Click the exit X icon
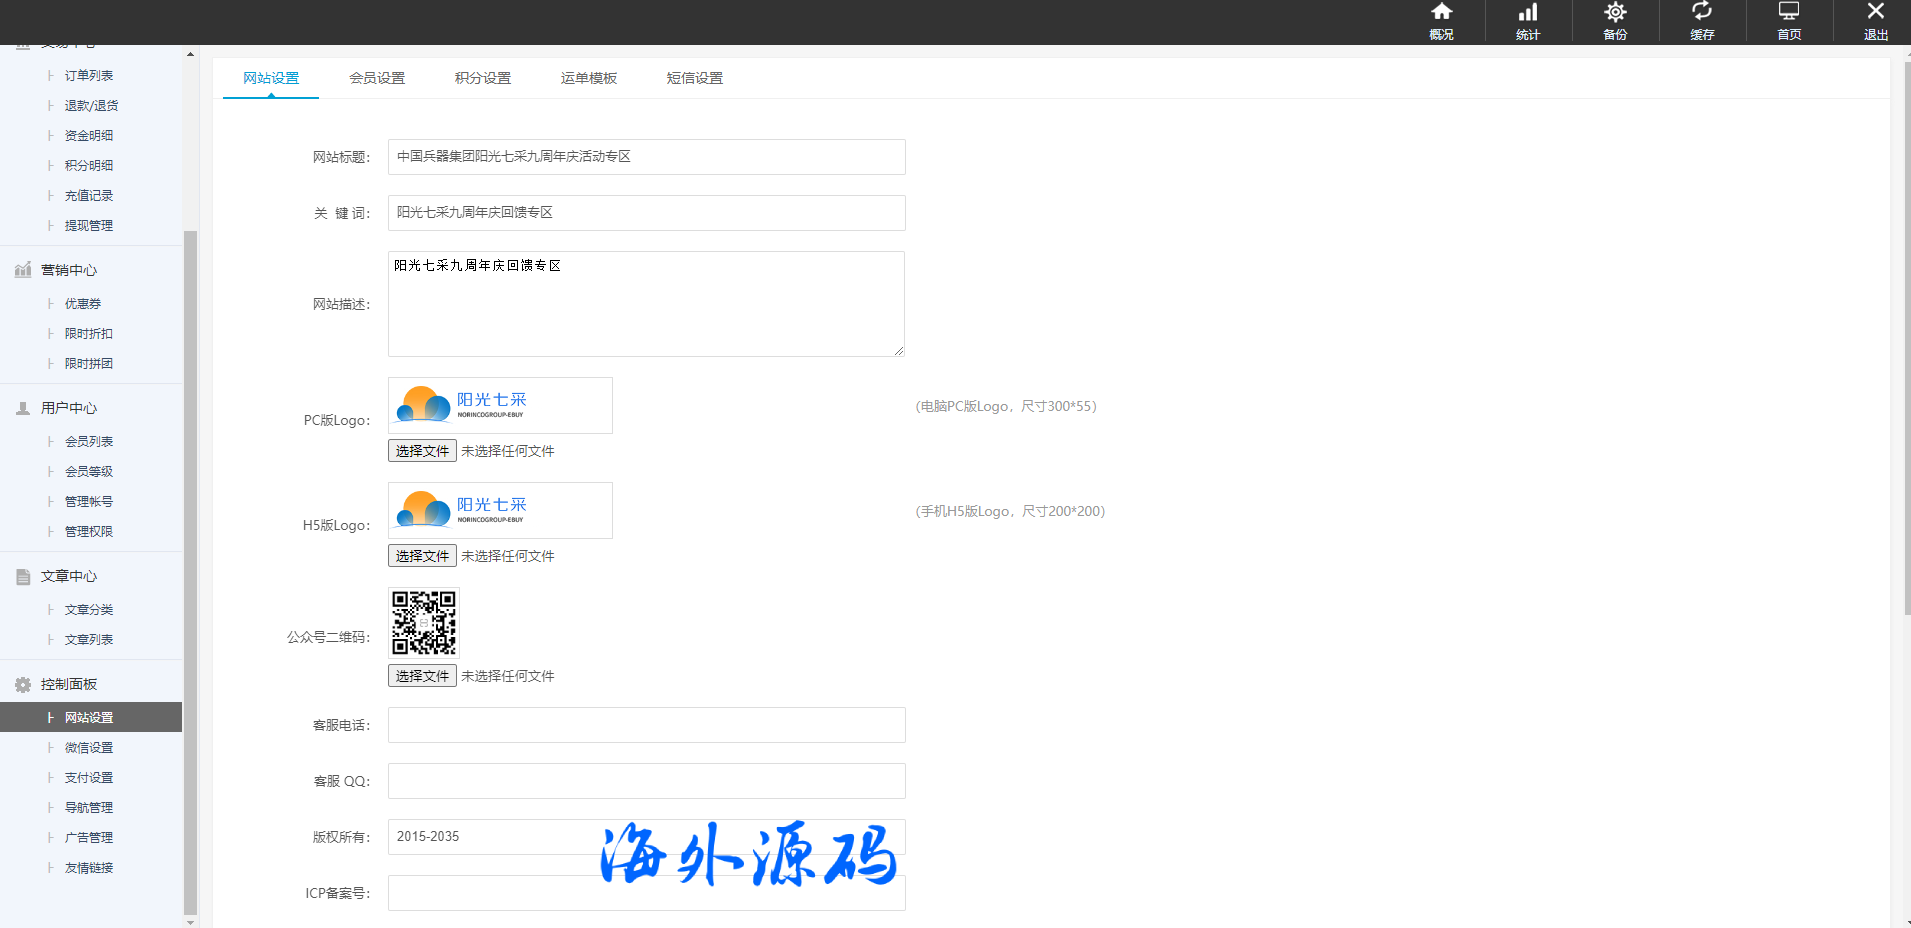Screen dimensions: 1911x928 click(x=1876, y=13)
